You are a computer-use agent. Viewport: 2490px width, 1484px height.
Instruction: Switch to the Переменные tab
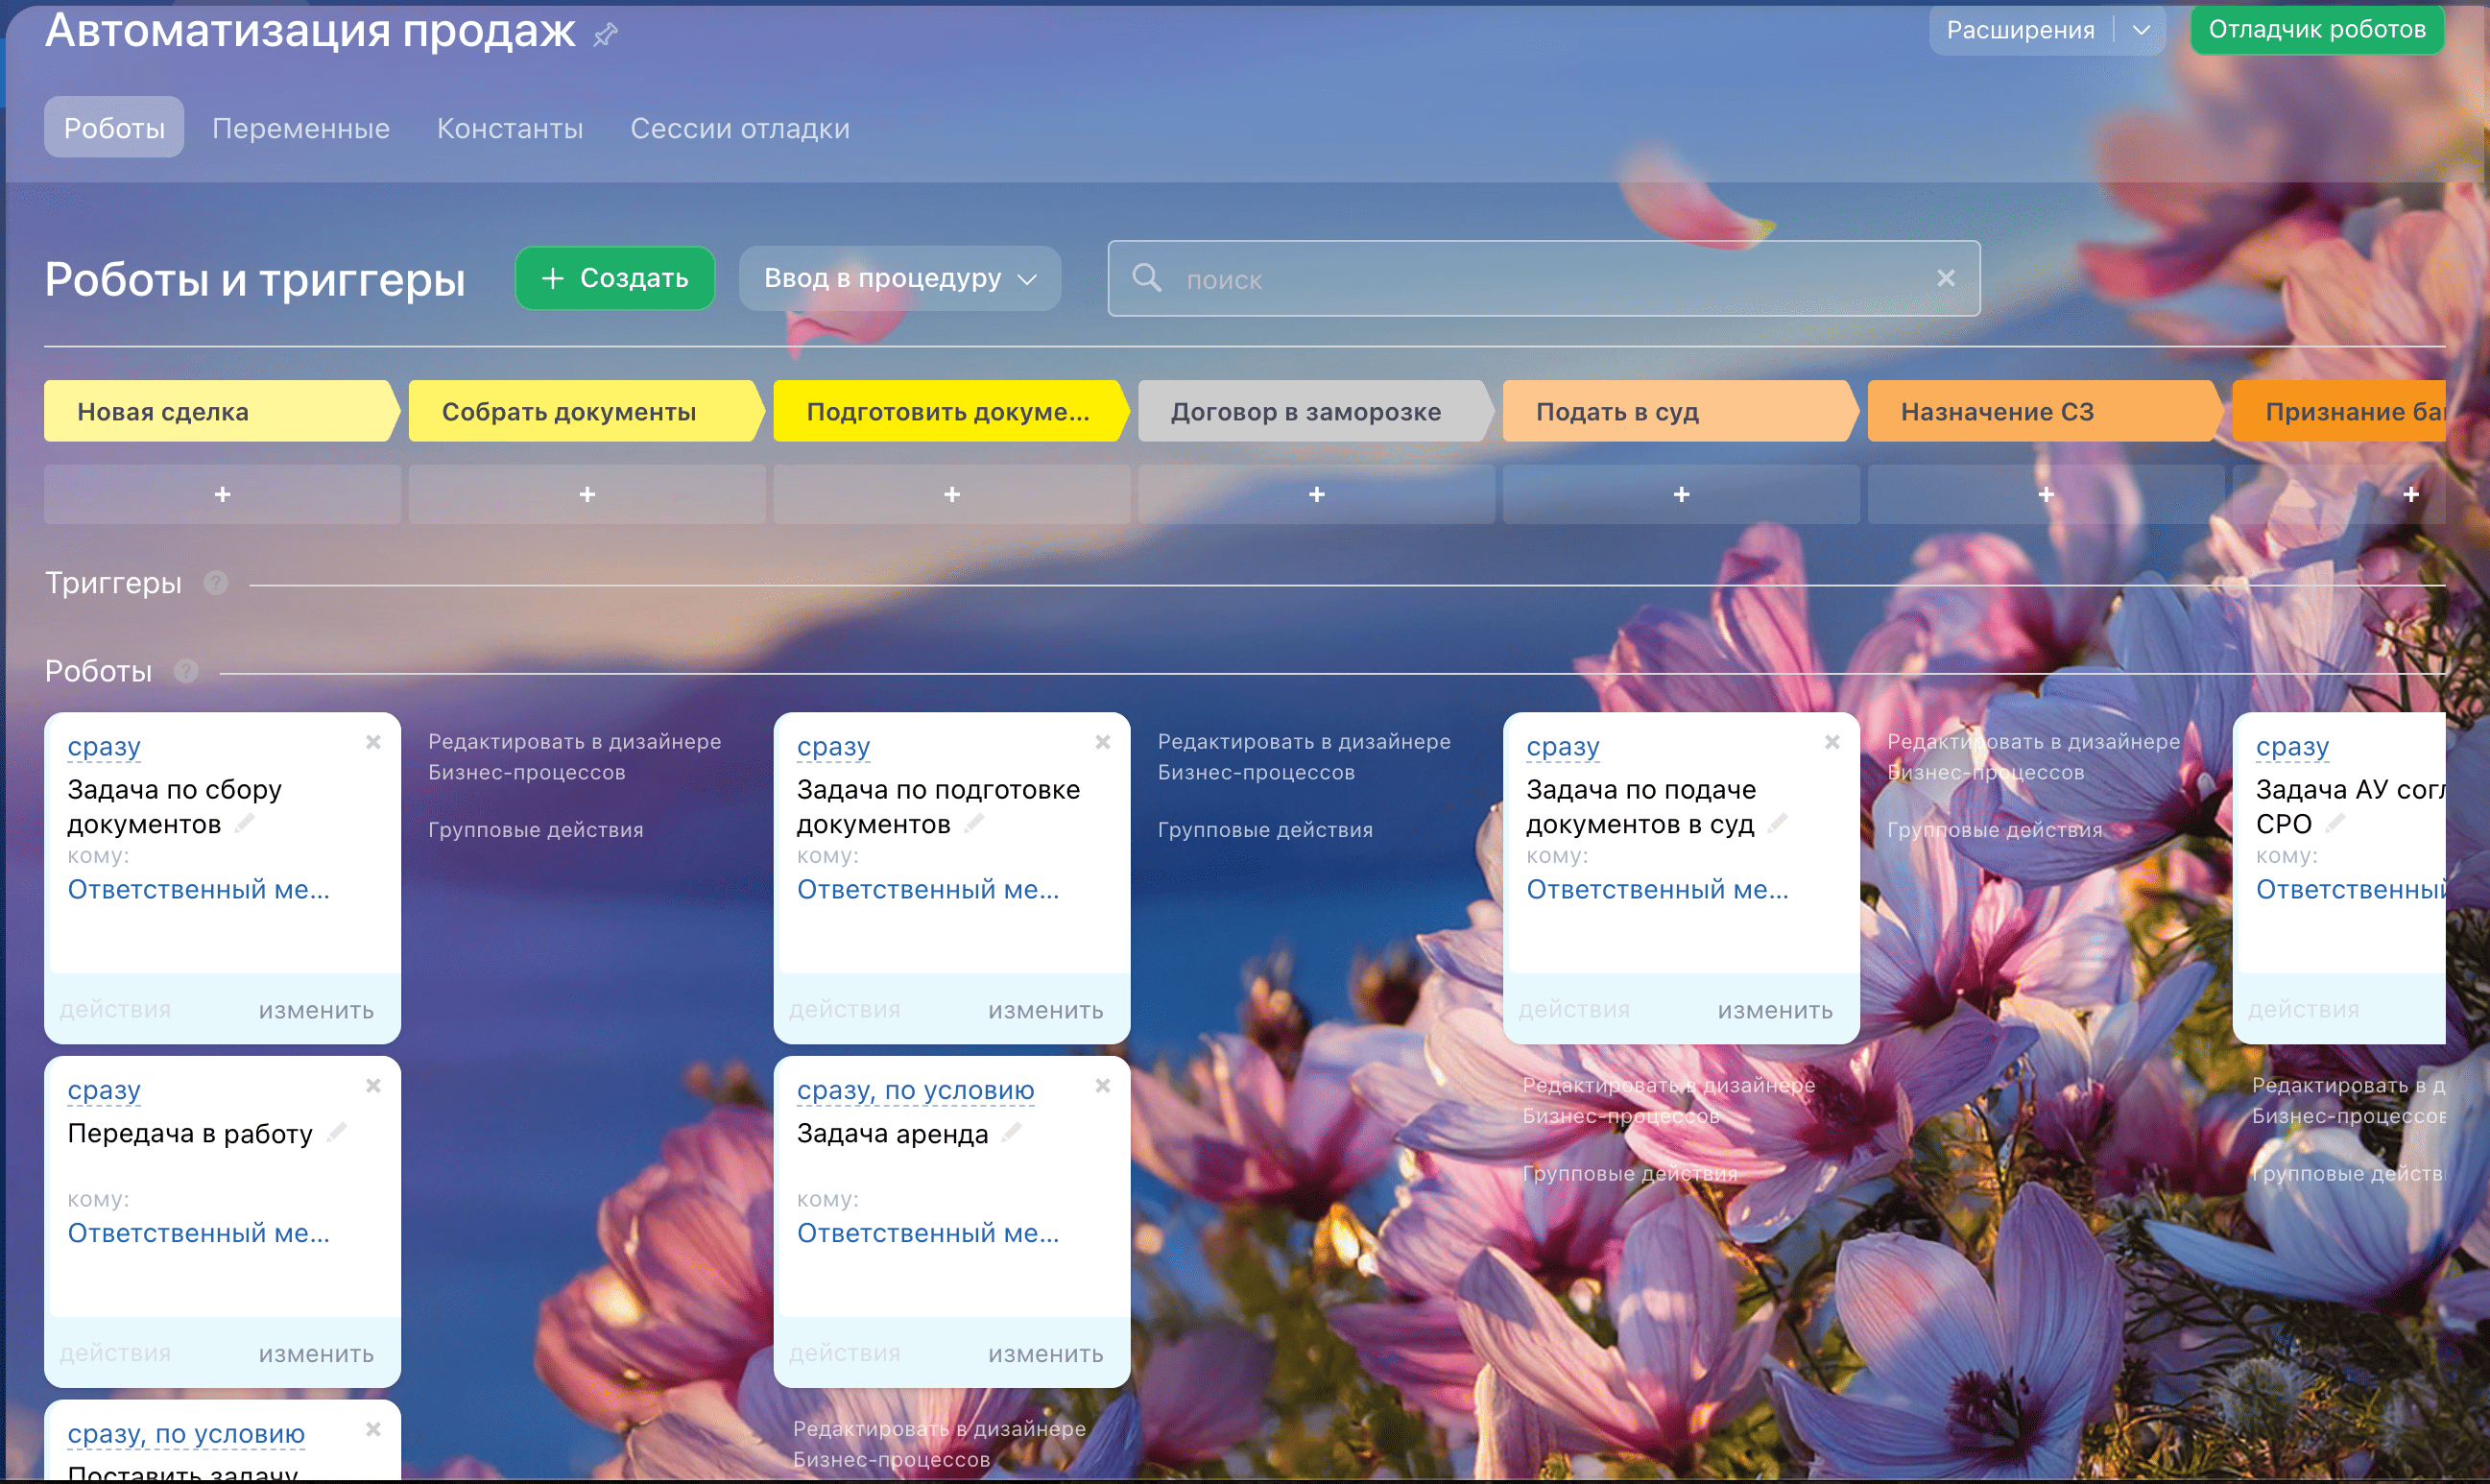point(300,128)
